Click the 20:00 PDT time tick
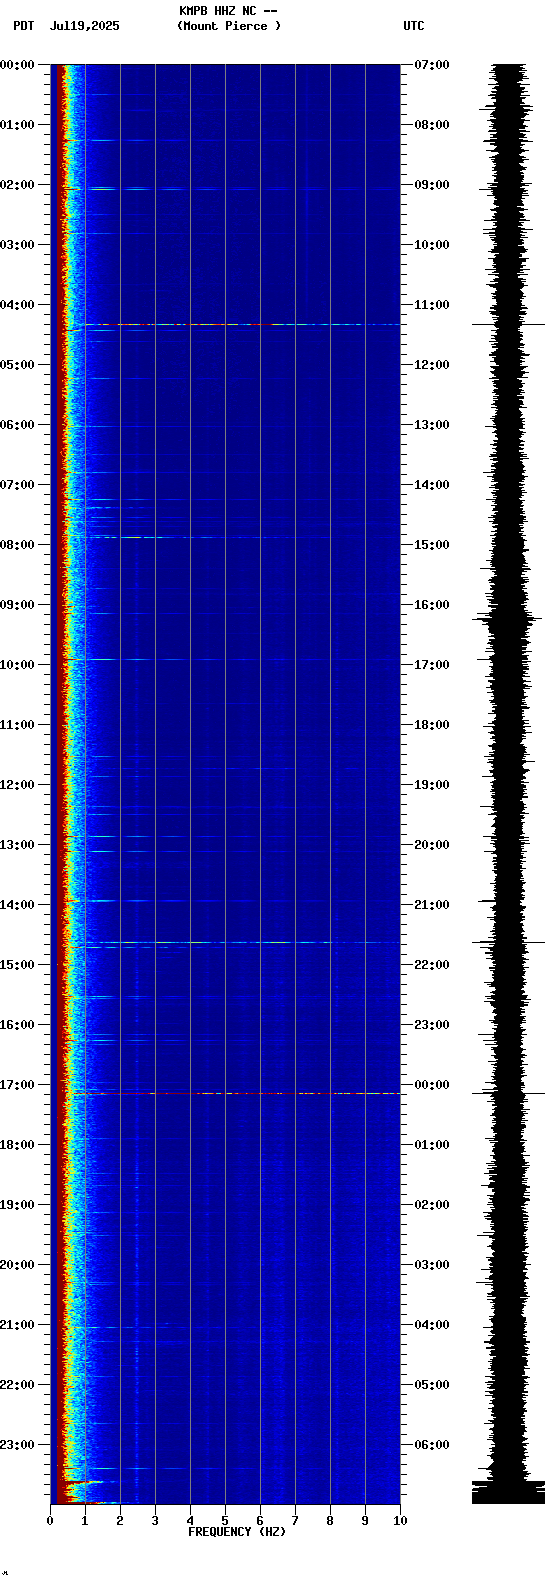The image size is (552, 1584). tap(17, 1265)
